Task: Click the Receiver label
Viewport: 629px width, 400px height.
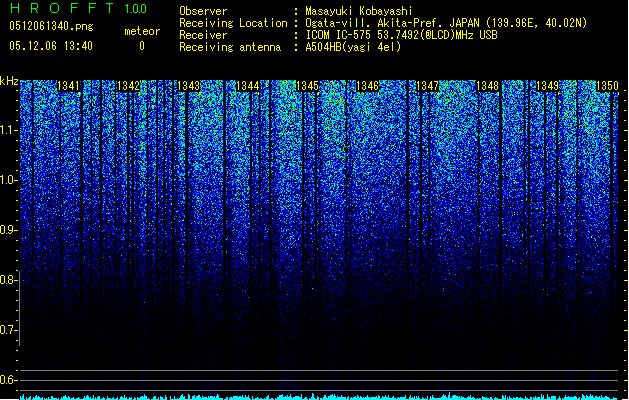Action: coord(203,35)
